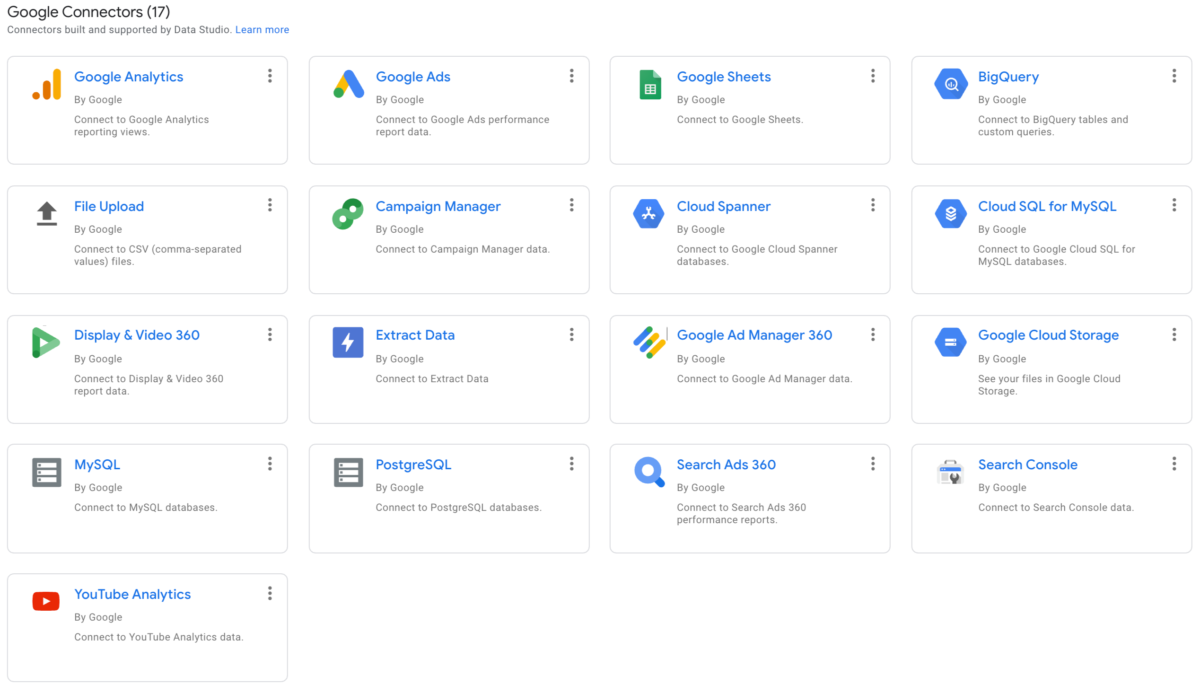Click the Google Analytics connector icon
1200x693 pixels.
coord(46,85)
